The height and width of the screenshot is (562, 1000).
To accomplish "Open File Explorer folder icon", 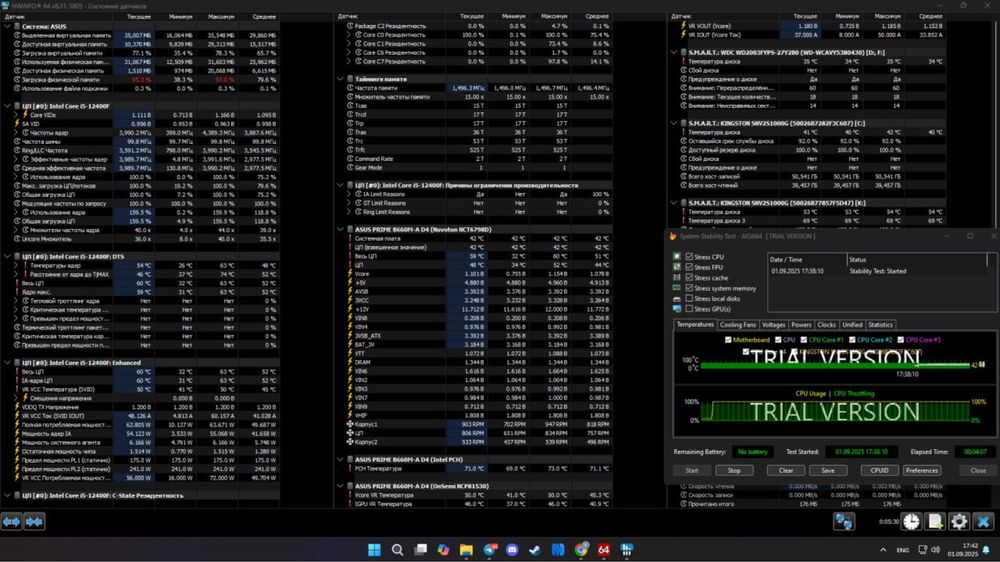I will tap(466, 549).
